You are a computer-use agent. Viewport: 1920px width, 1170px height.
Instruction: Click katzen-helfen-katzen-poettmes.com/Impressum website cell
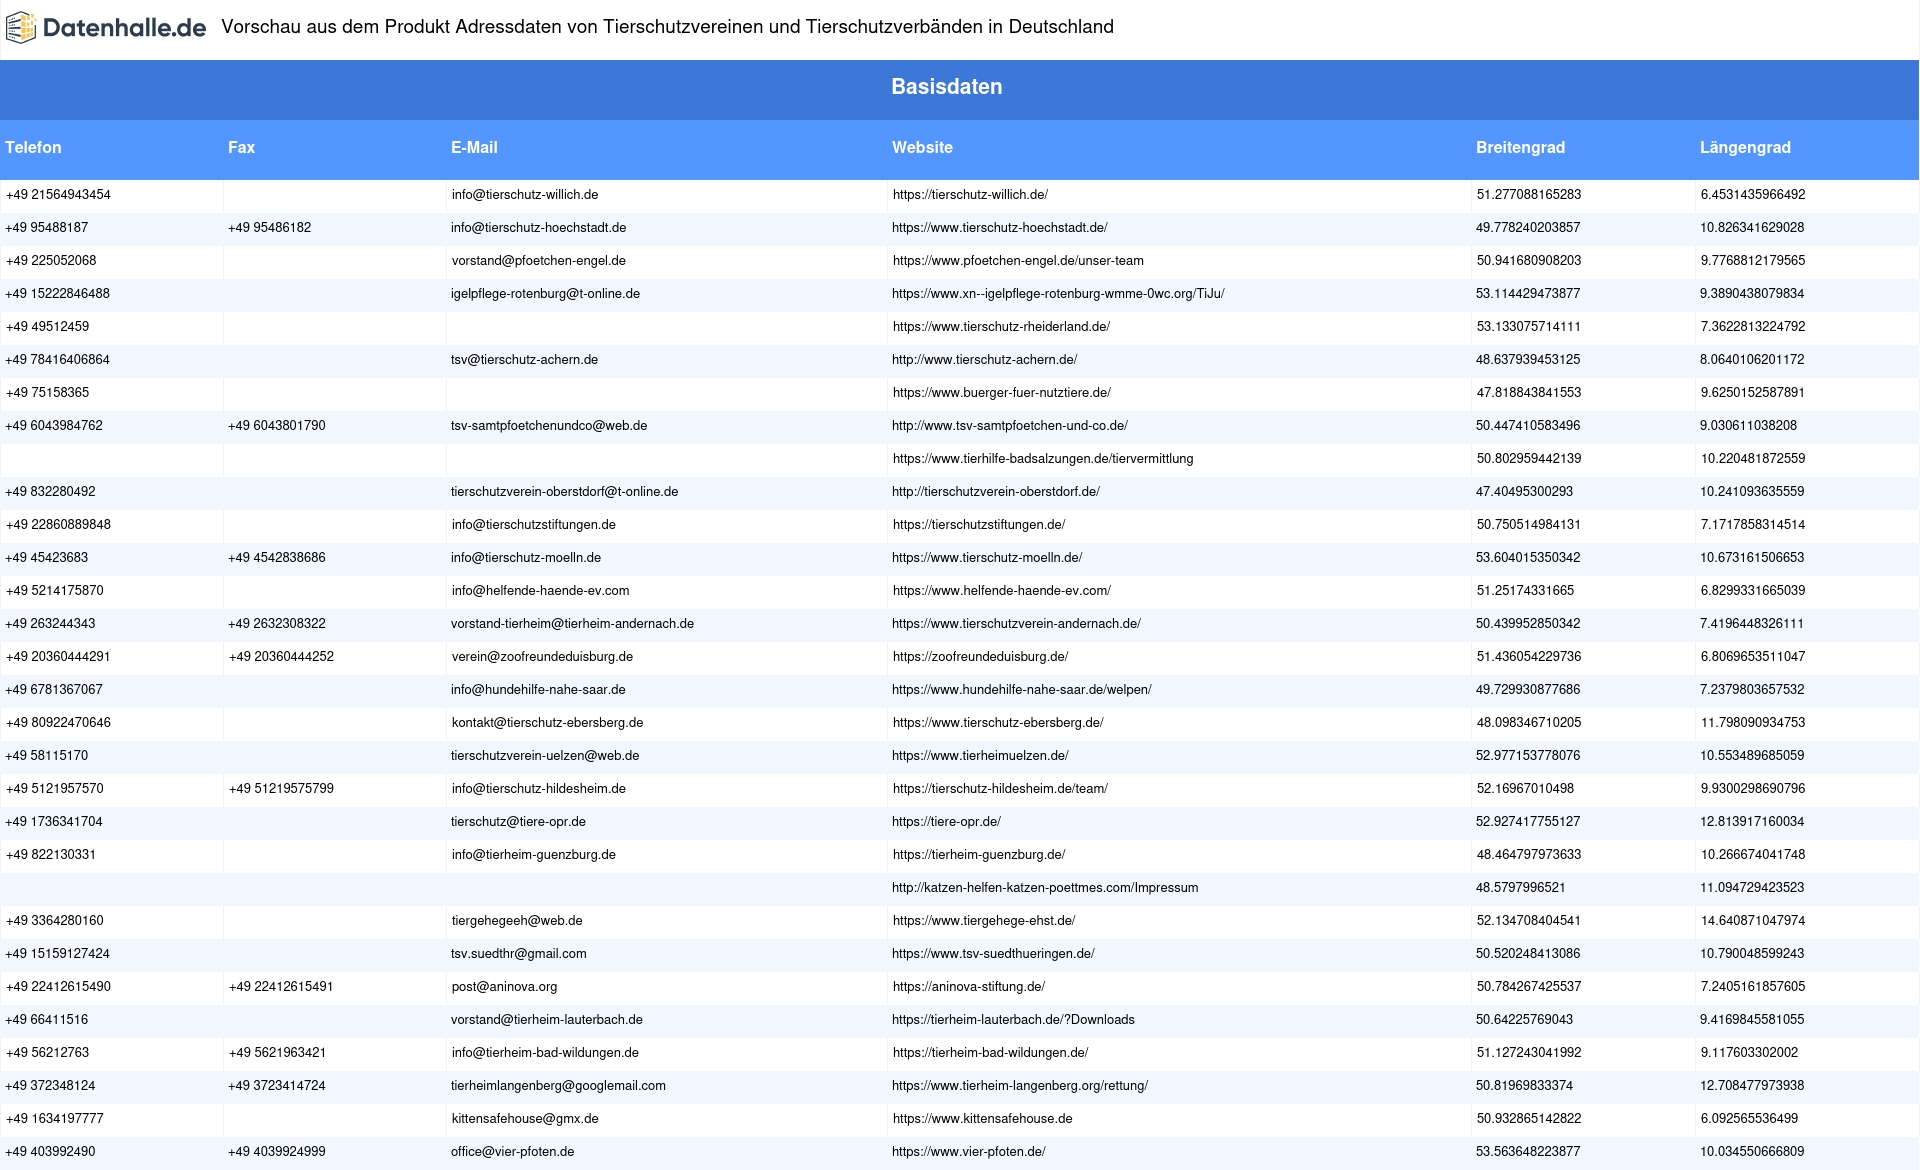(x=1045, y=888)
